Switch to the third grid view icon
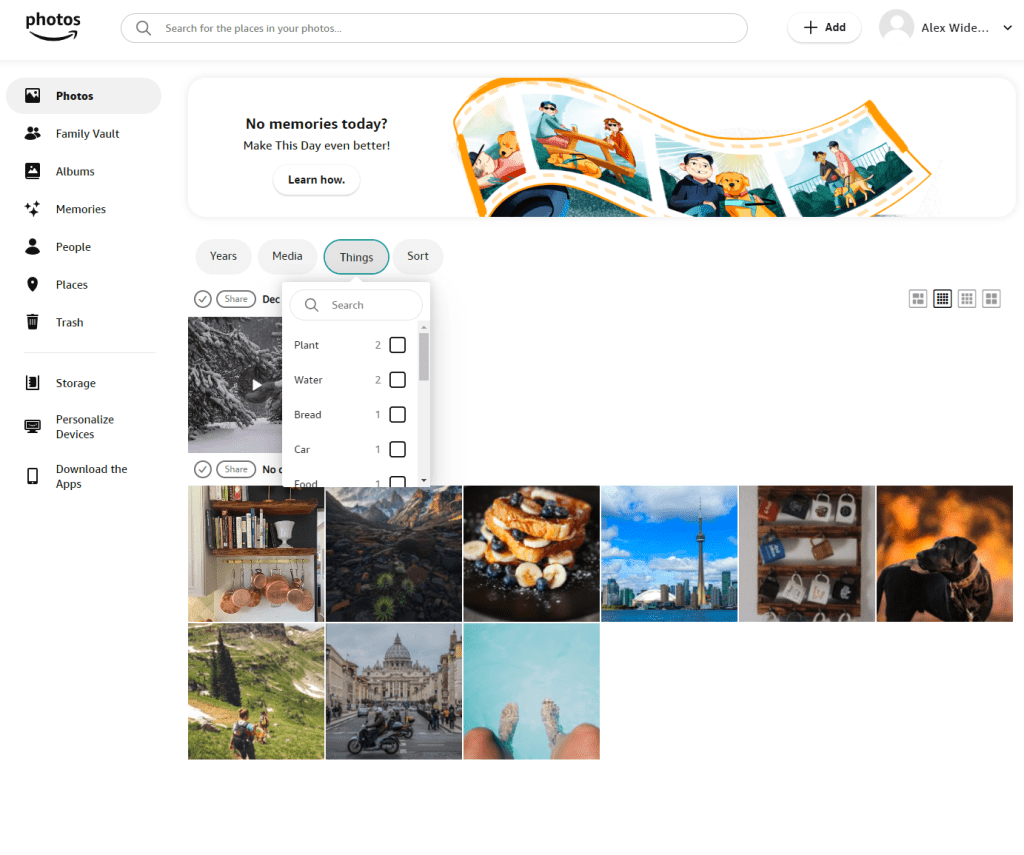 pyautogui.click(x=967, y=298)
